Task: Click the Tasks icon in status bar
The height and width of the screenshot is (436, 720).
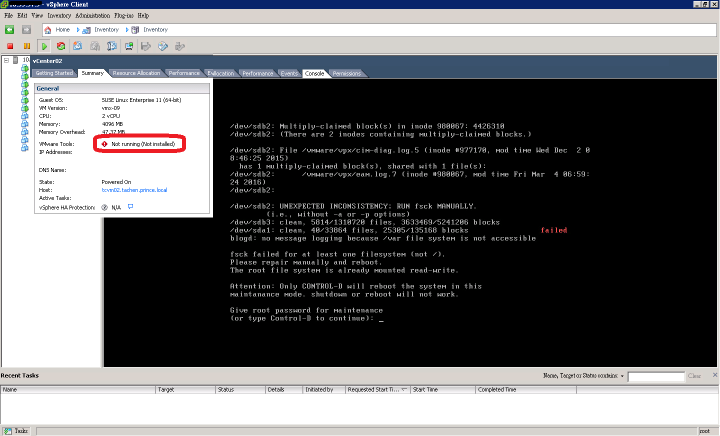Action: coord(8,431)
